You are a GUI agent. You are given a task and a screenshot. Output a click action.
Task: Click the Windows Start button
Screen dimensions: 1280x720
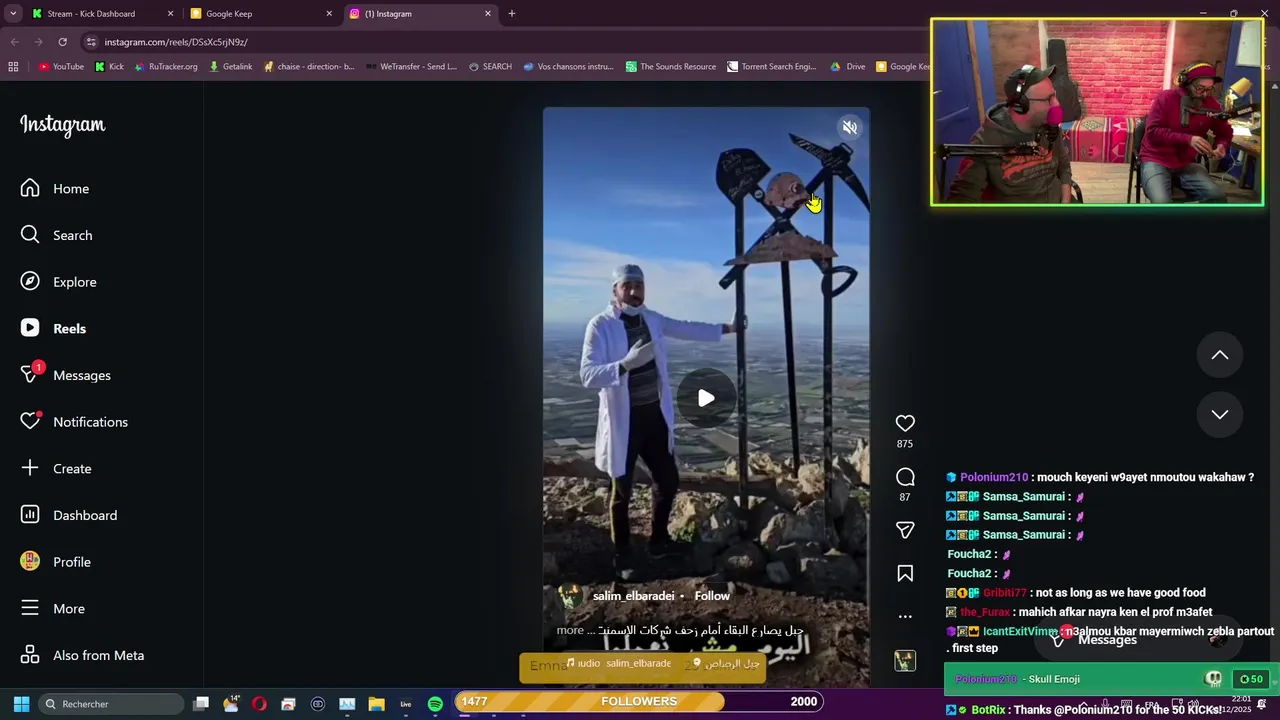(21, 704)
